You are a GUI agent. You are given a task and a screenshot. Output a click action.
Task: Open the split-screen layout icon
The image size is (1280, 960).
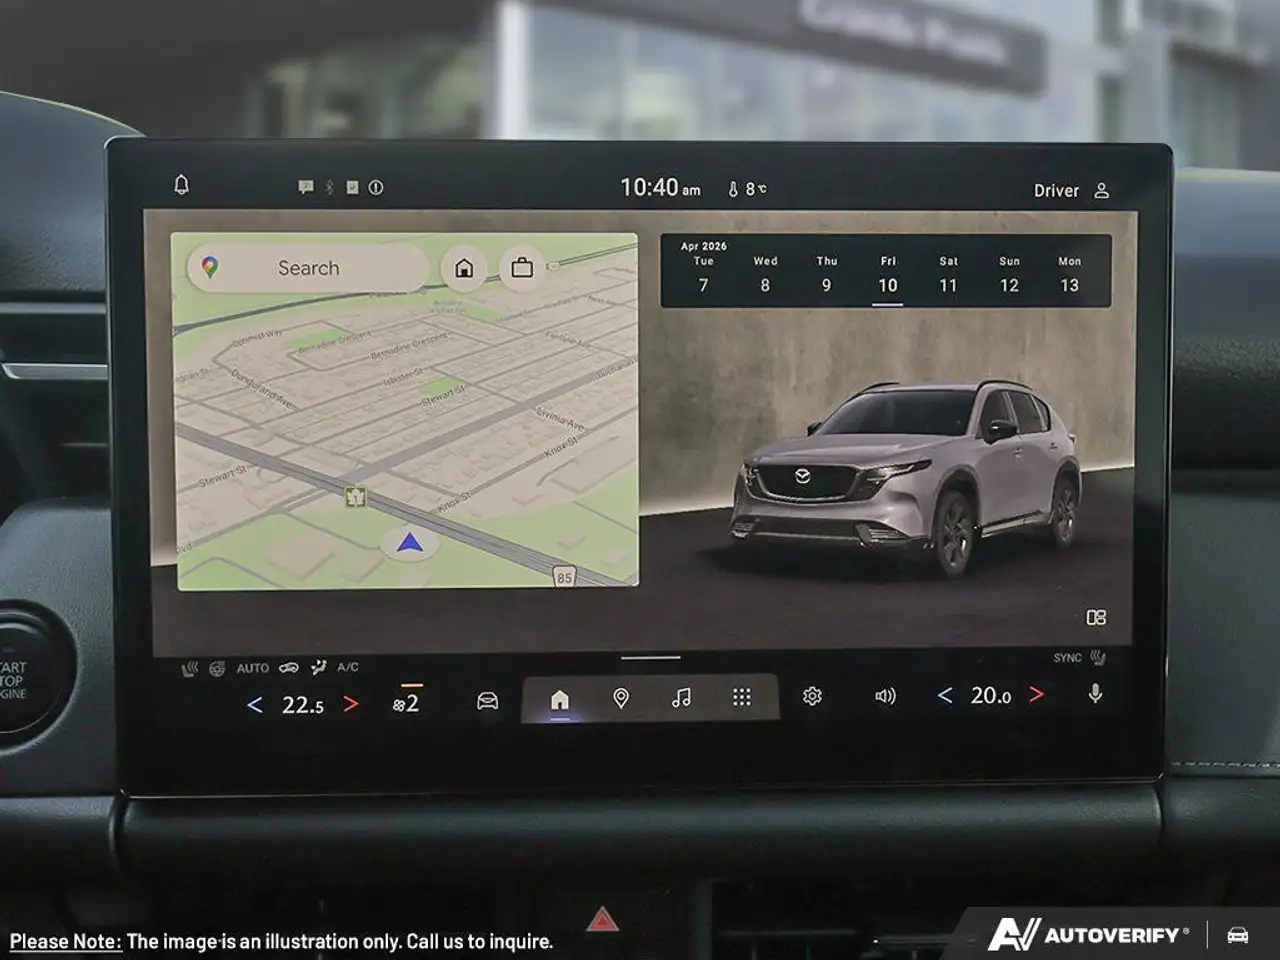(x=1096, y=618)
